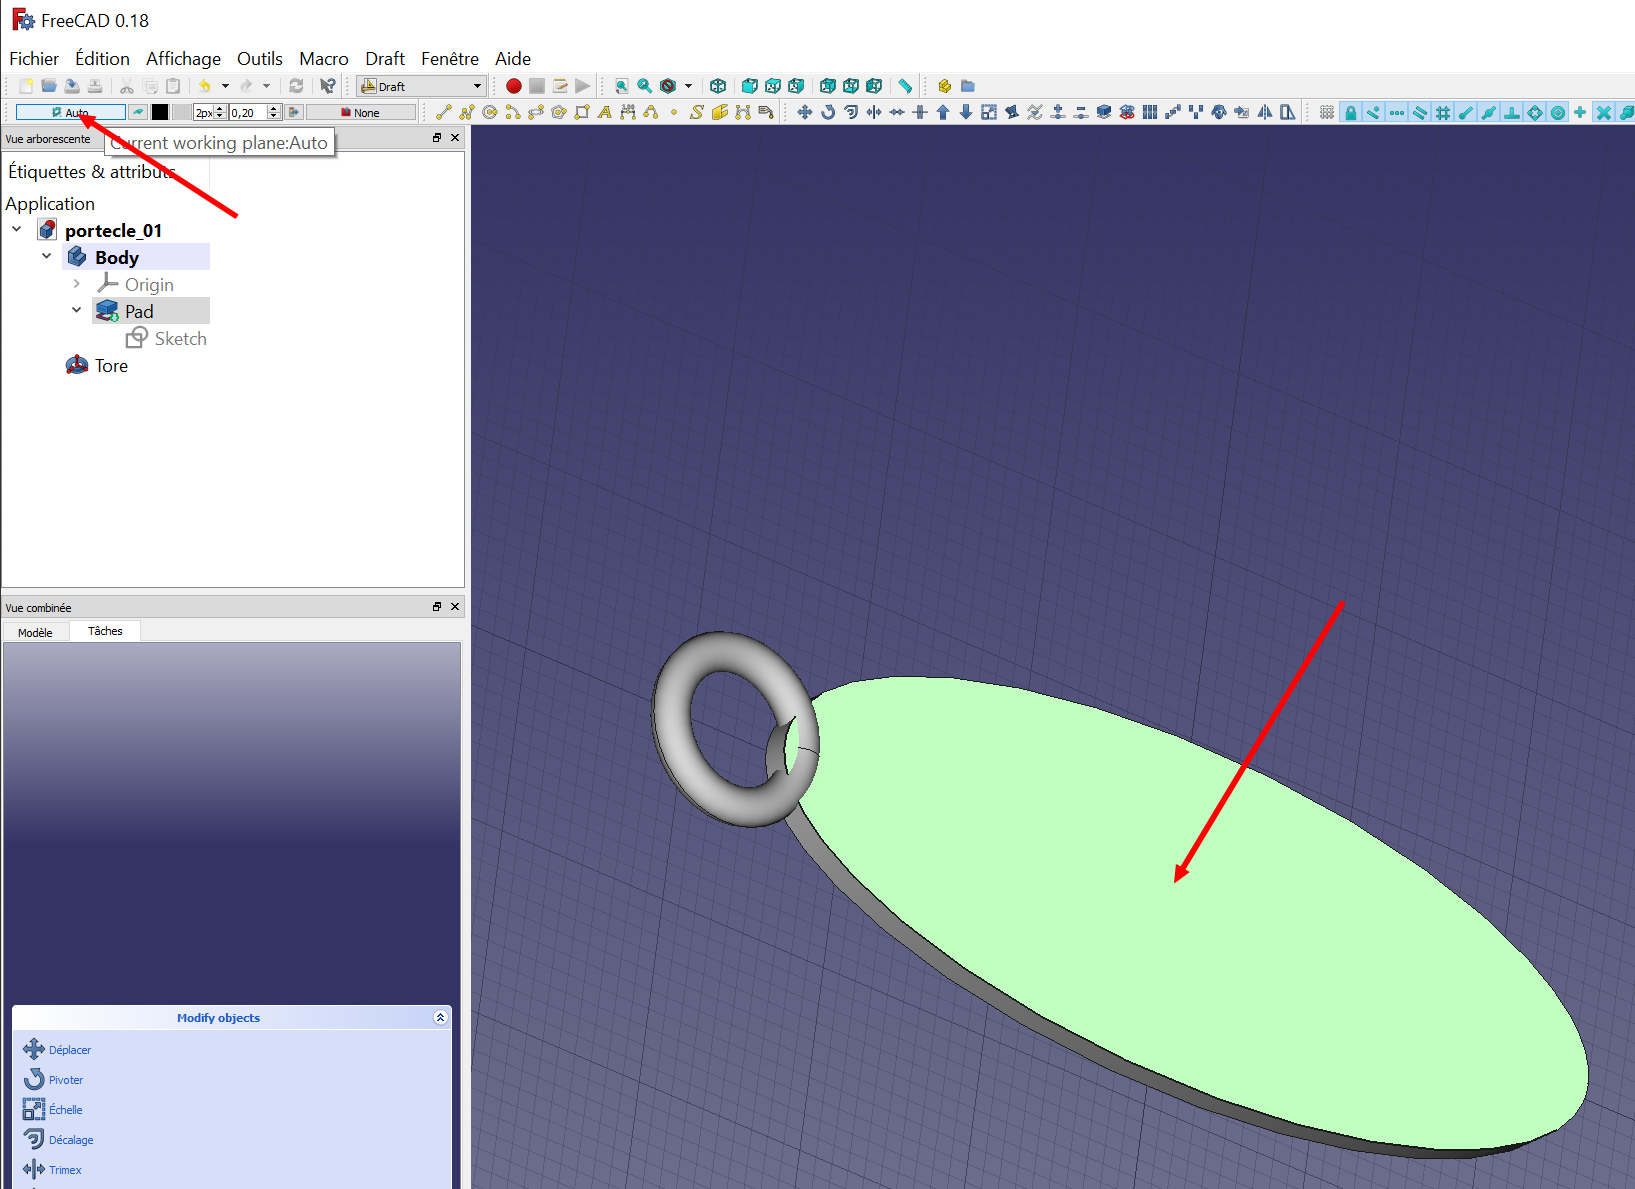
Task: Click the Déplacer link
Action: point(69,1050)
